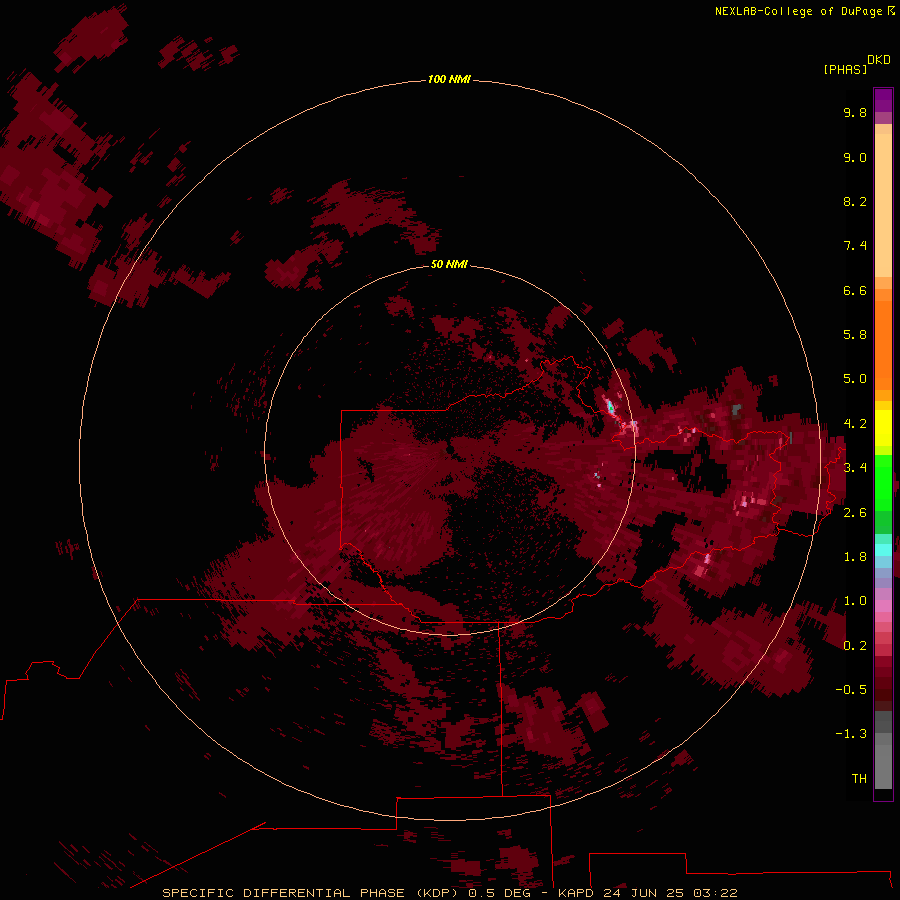Click the 6.6 value on the color scale

coord(855,290)
